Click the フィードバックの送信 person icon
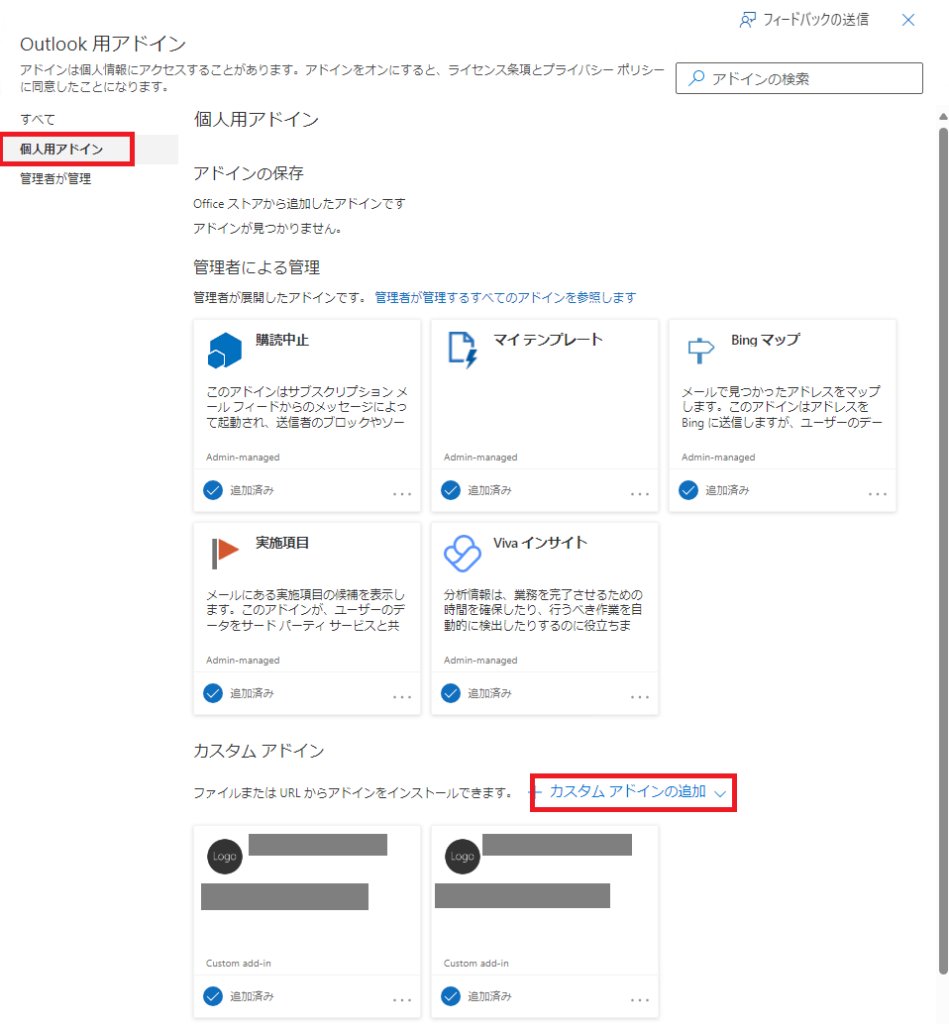This screenshot has width=949, height=1024. pos(747,20)
